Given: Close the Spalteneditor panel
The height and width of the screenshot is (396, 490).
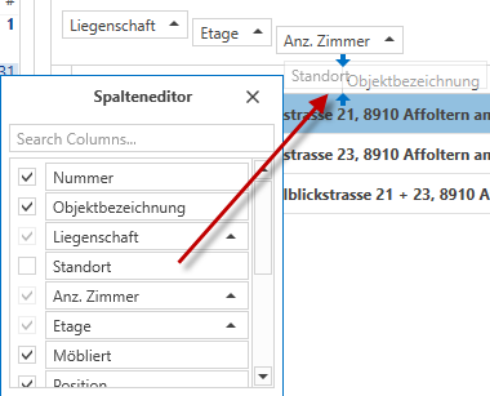Looking at the screenshot, I should pos(252,97).
